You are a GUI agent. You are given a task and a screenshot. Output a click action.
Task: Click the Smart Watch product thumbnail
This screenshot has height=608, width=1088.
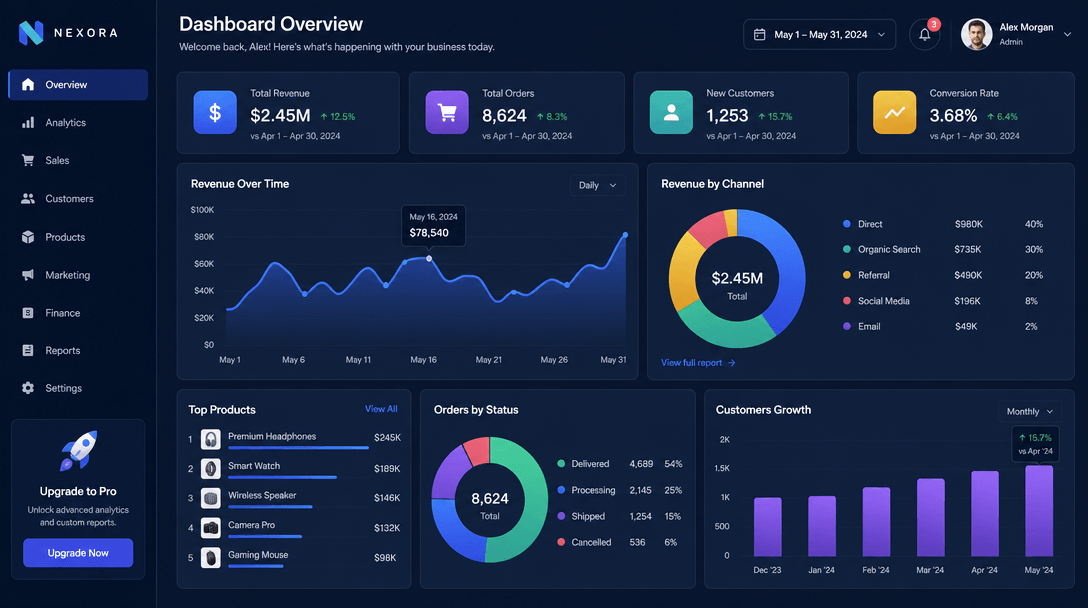coord(211,468)
